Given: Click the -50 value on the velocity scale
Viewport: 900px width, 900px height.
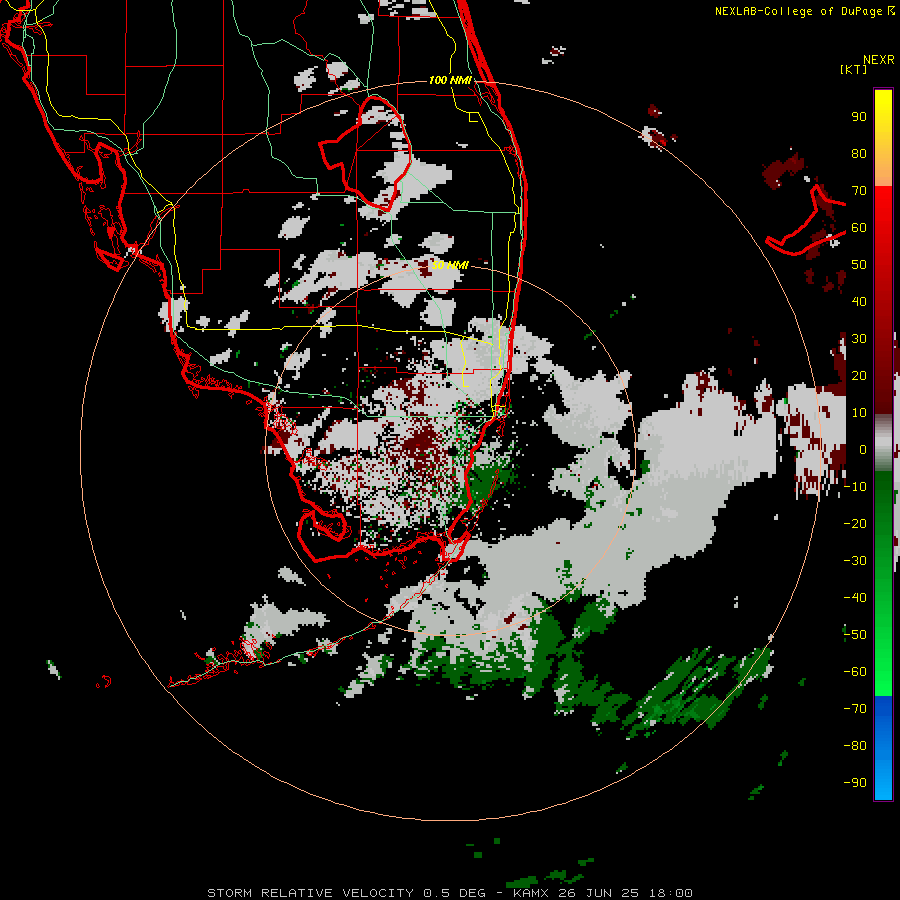Looking at the screenshot, I should tap(855, 634).
